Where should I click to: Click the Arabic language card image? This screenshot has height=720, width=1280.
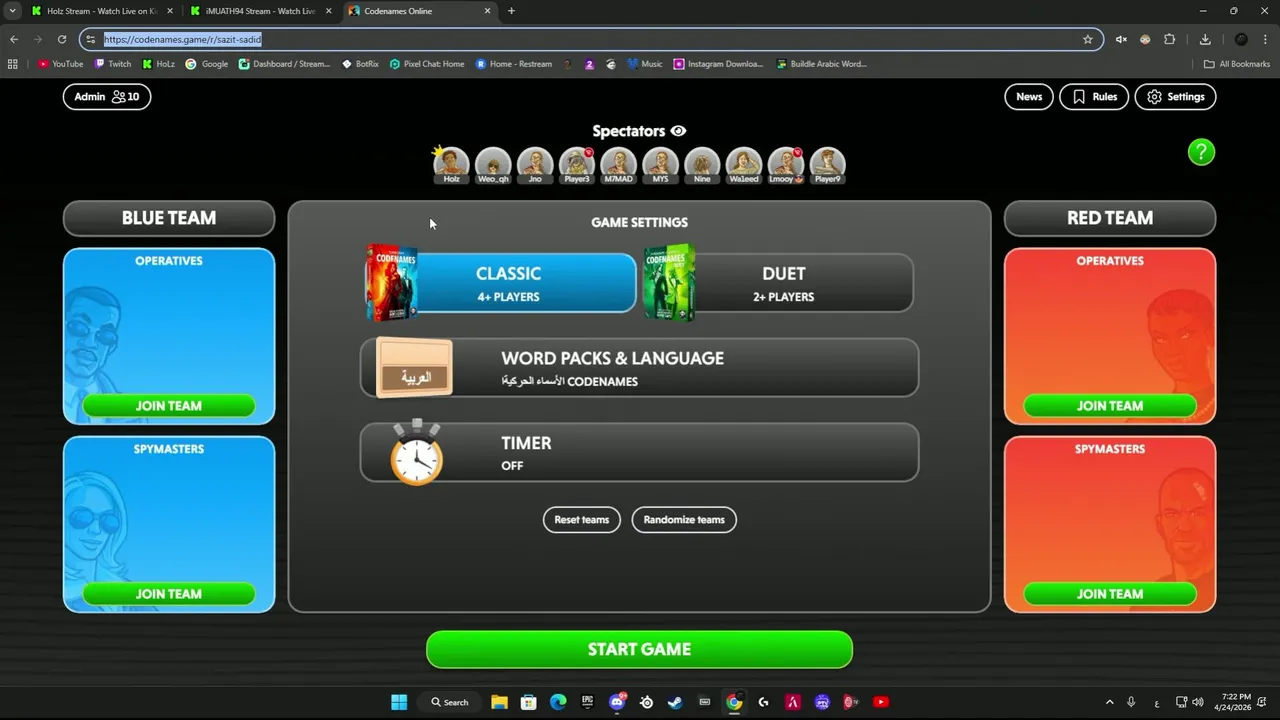coord(415,368)
